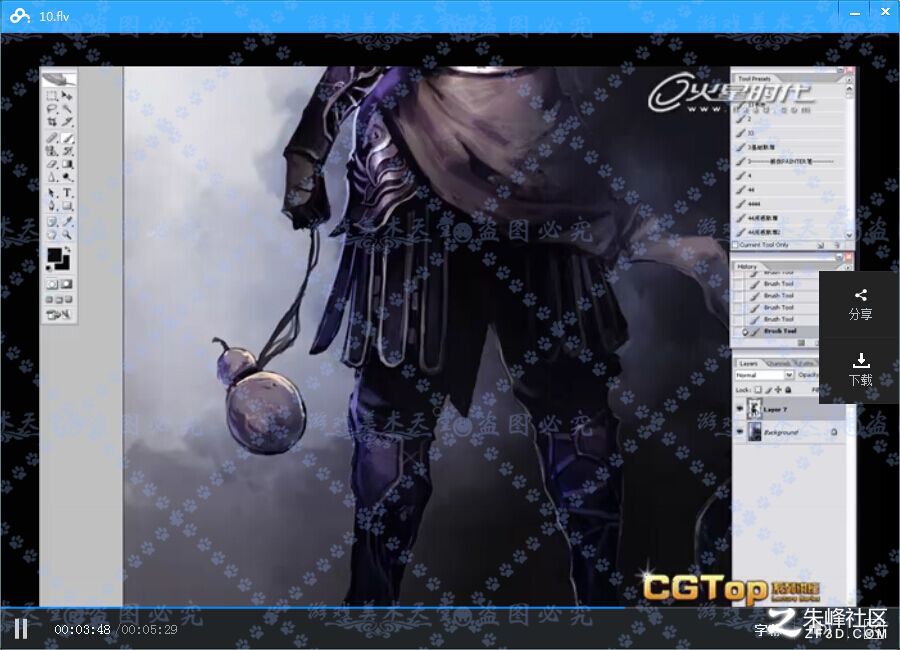Swap foreground and background colors
The height and width of the screenshot is (650, 900).
point(67,250)
